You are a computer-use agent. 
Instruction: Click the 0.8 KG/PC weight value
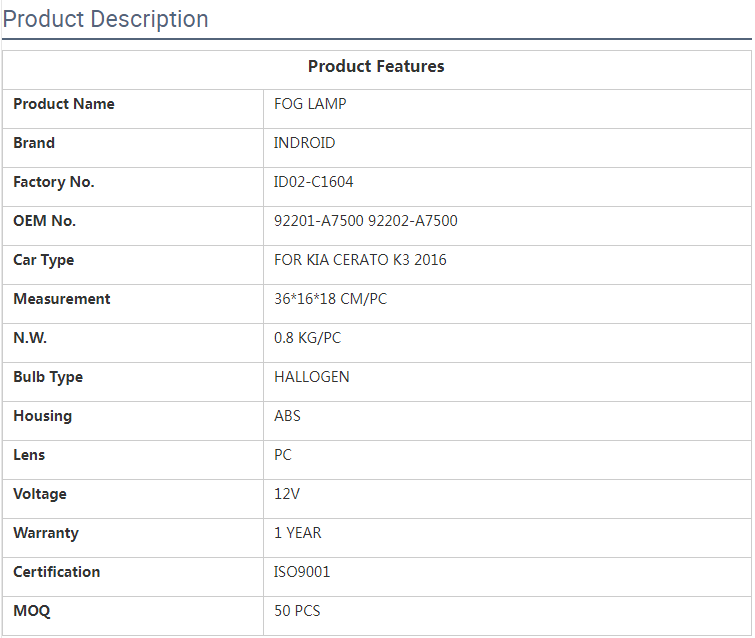307,338
